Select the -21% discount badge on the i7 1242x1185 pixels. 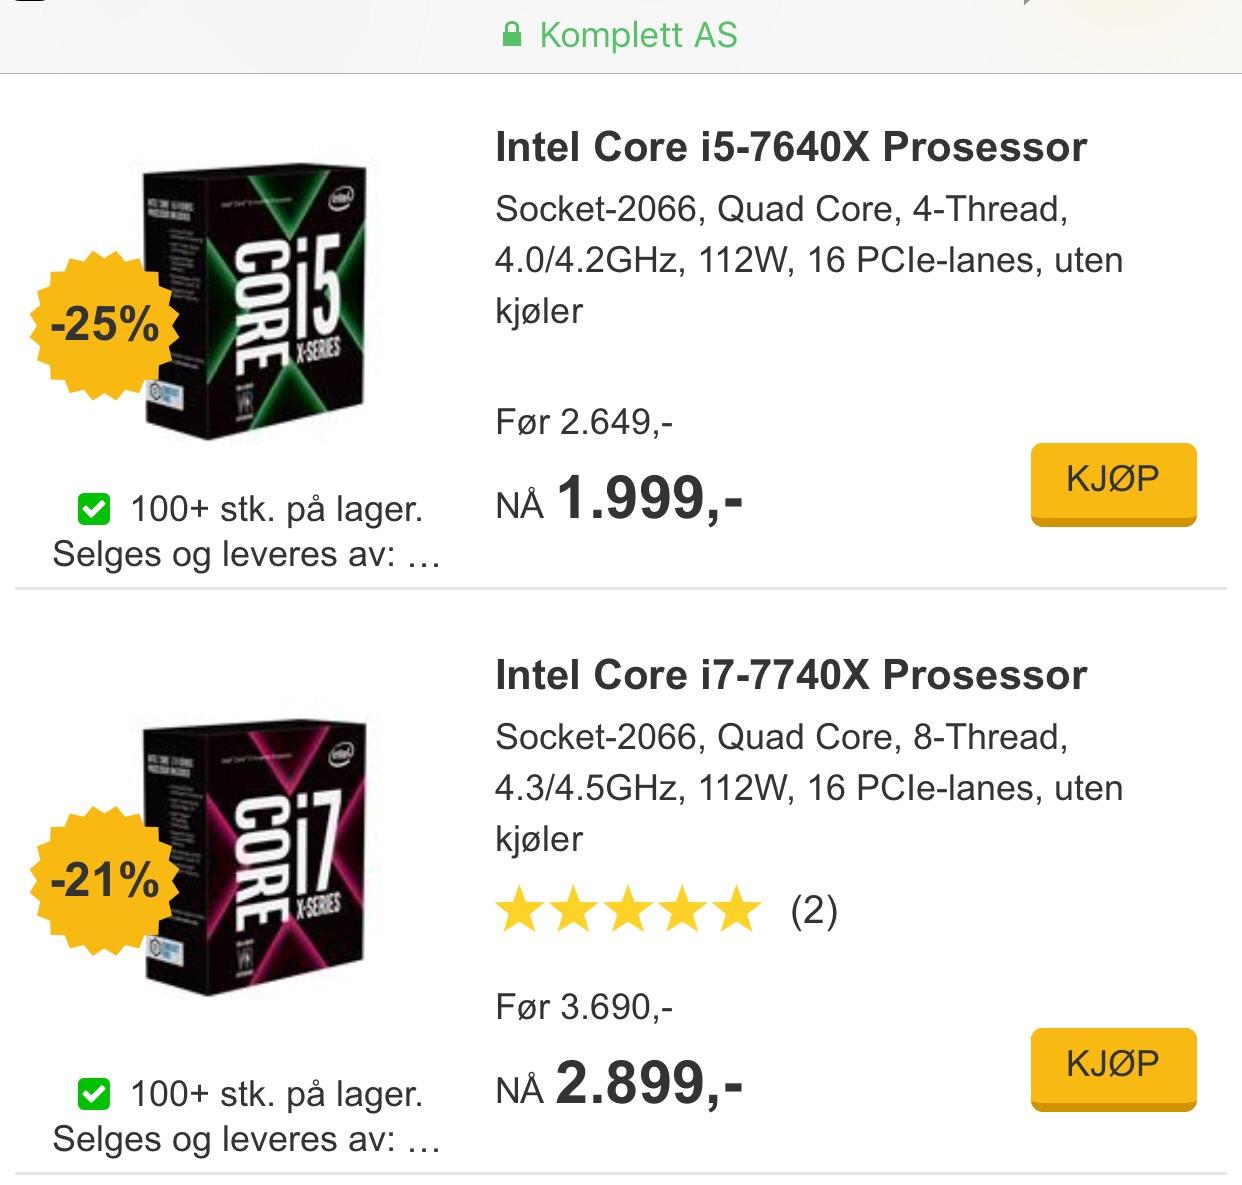pos(106,882)
